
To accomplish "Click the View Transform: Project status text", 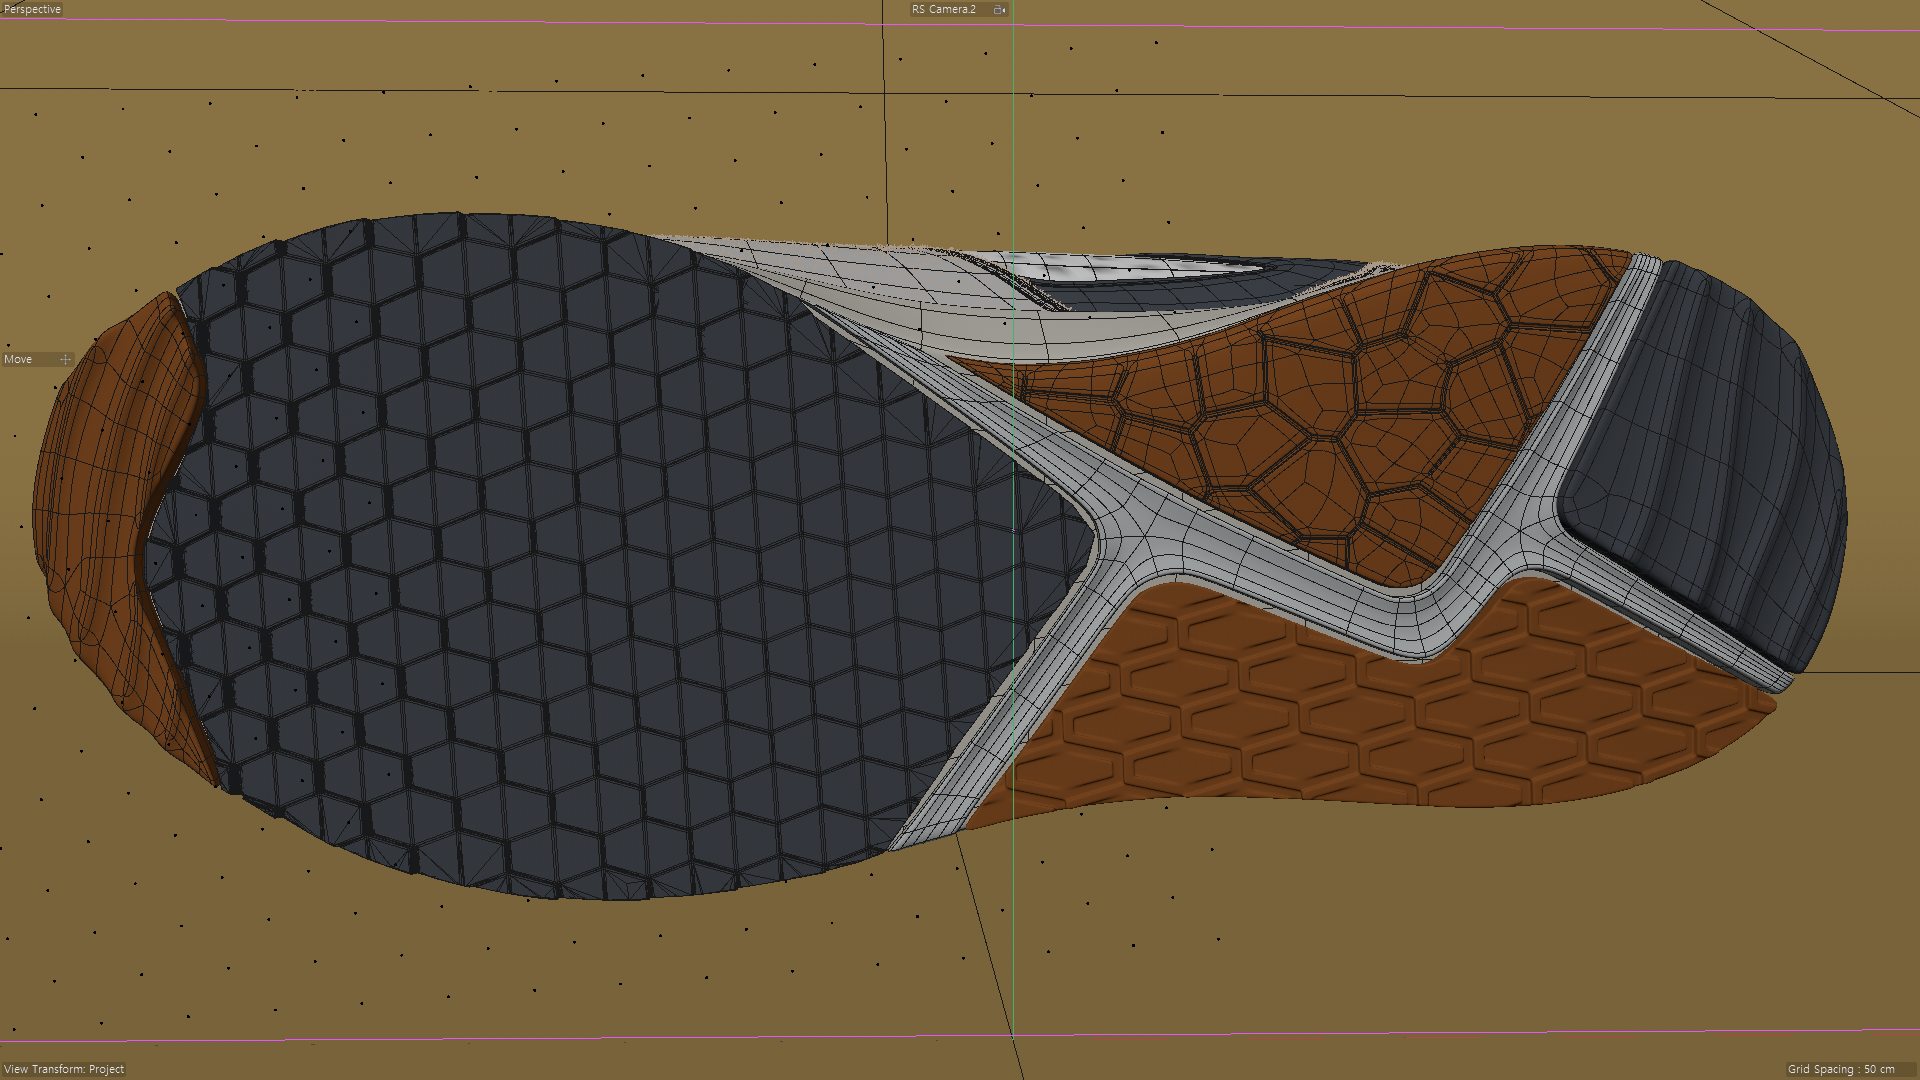I will tap(64, 1069).
